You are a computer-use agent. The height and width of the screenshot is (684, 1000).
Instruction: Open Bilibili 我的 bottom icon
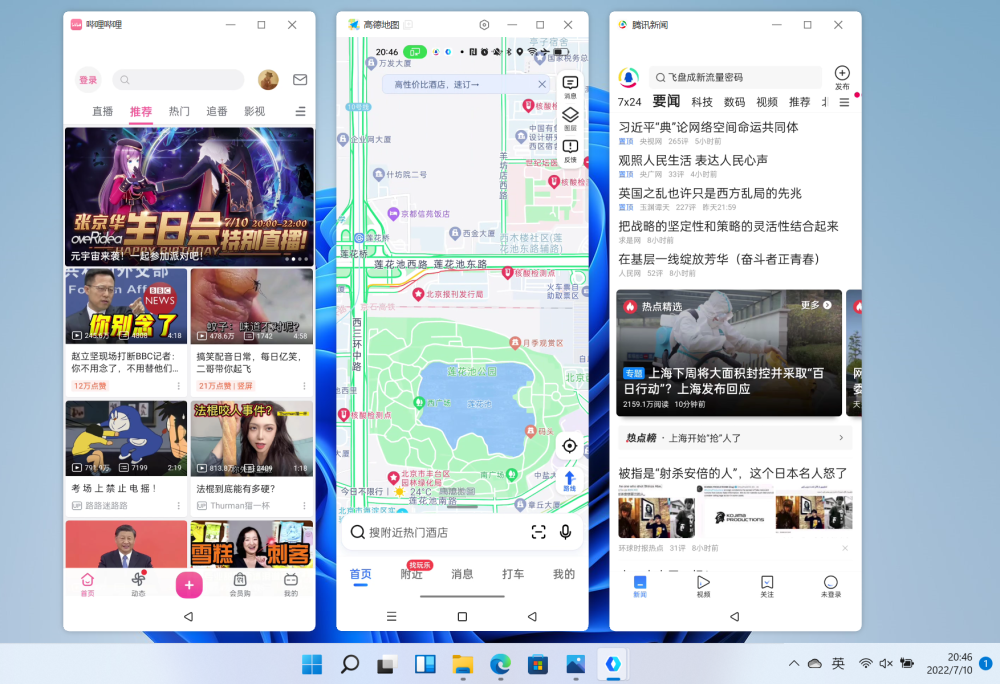(291, 583)
